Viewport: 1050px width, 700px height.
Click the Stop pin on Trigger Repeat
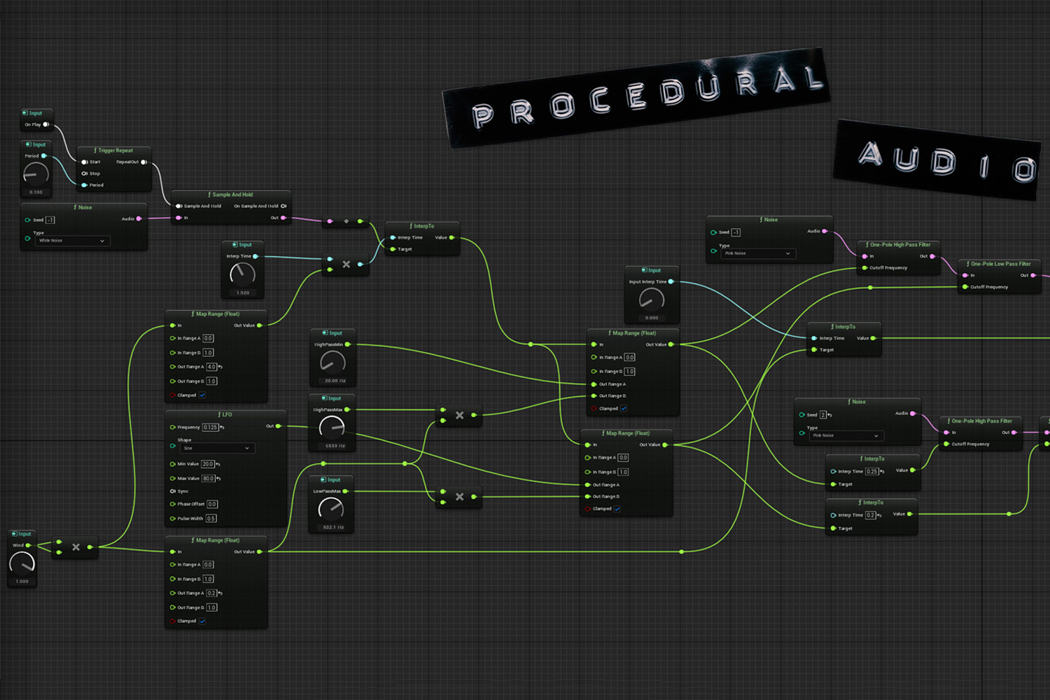84,173
